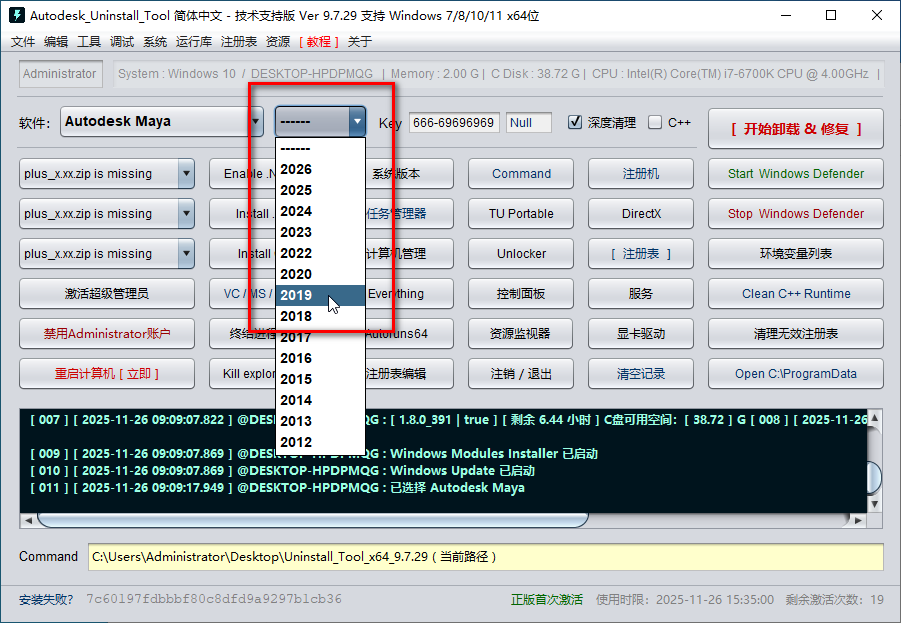901x623 pixels.
Task: Click the Null input field
Action: tap(529, 122)
